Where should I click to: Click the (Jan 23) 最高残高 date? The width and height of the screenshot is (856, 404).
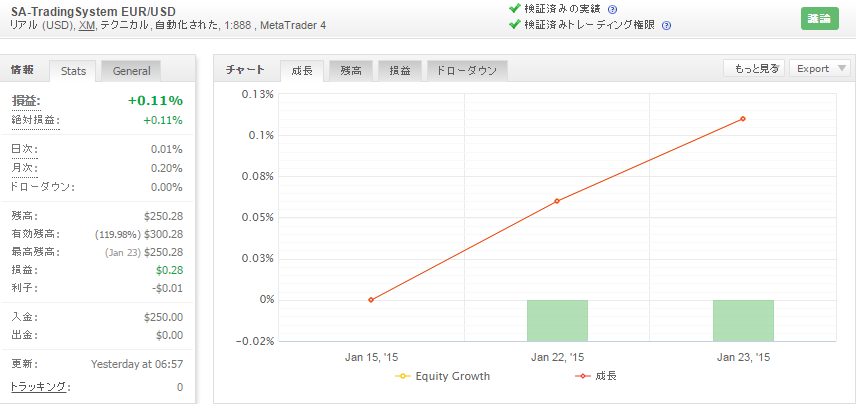122,253
